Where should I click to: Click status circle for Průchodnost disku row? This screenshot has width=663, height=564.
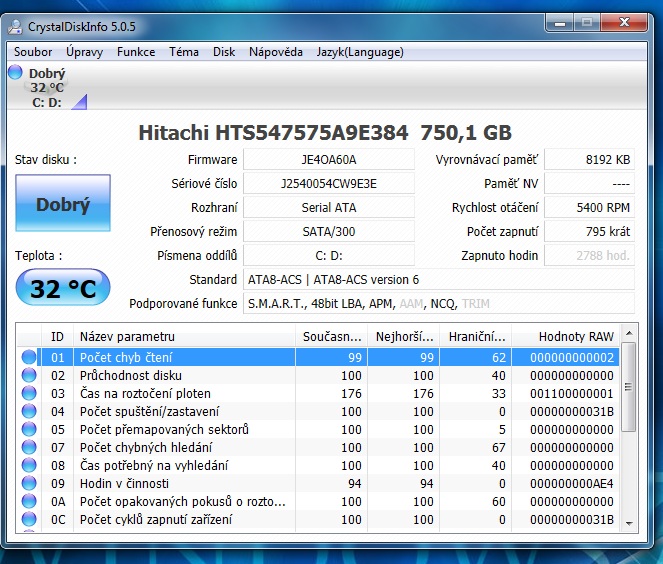click(x=29, y=375)
